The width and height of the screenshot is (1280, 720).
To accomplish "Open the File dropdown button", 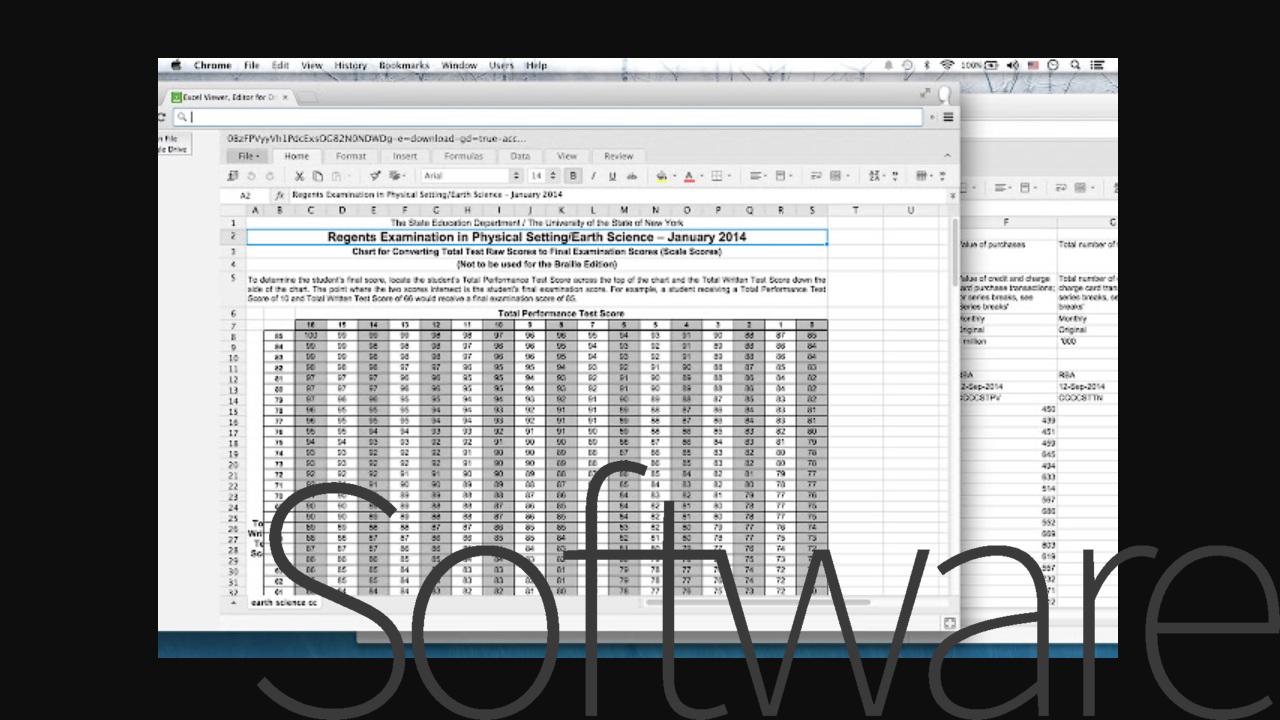I will 247,156.
